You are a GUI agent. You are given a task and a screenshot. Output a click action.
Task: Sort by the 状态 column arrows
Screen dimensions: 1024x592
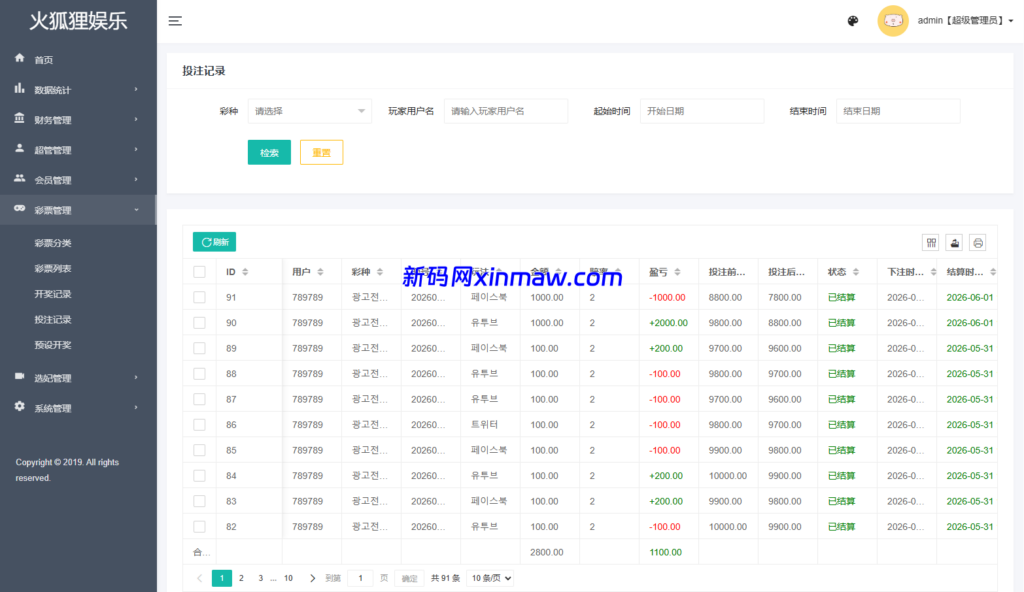tap(856, 272)
